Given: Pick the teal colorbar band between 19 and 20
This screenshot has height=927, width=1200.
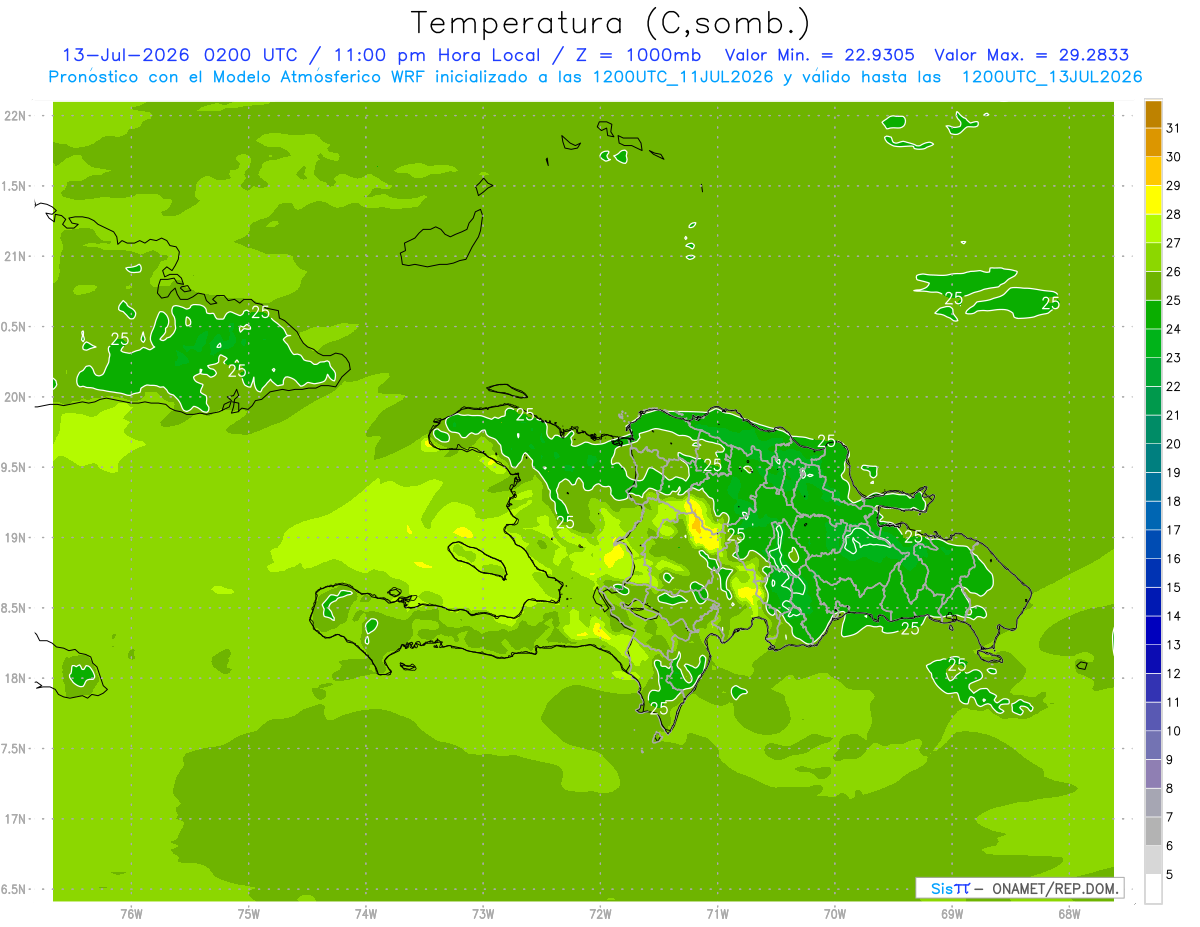Looking at the screenshot, I should (x=1153, y=458).
